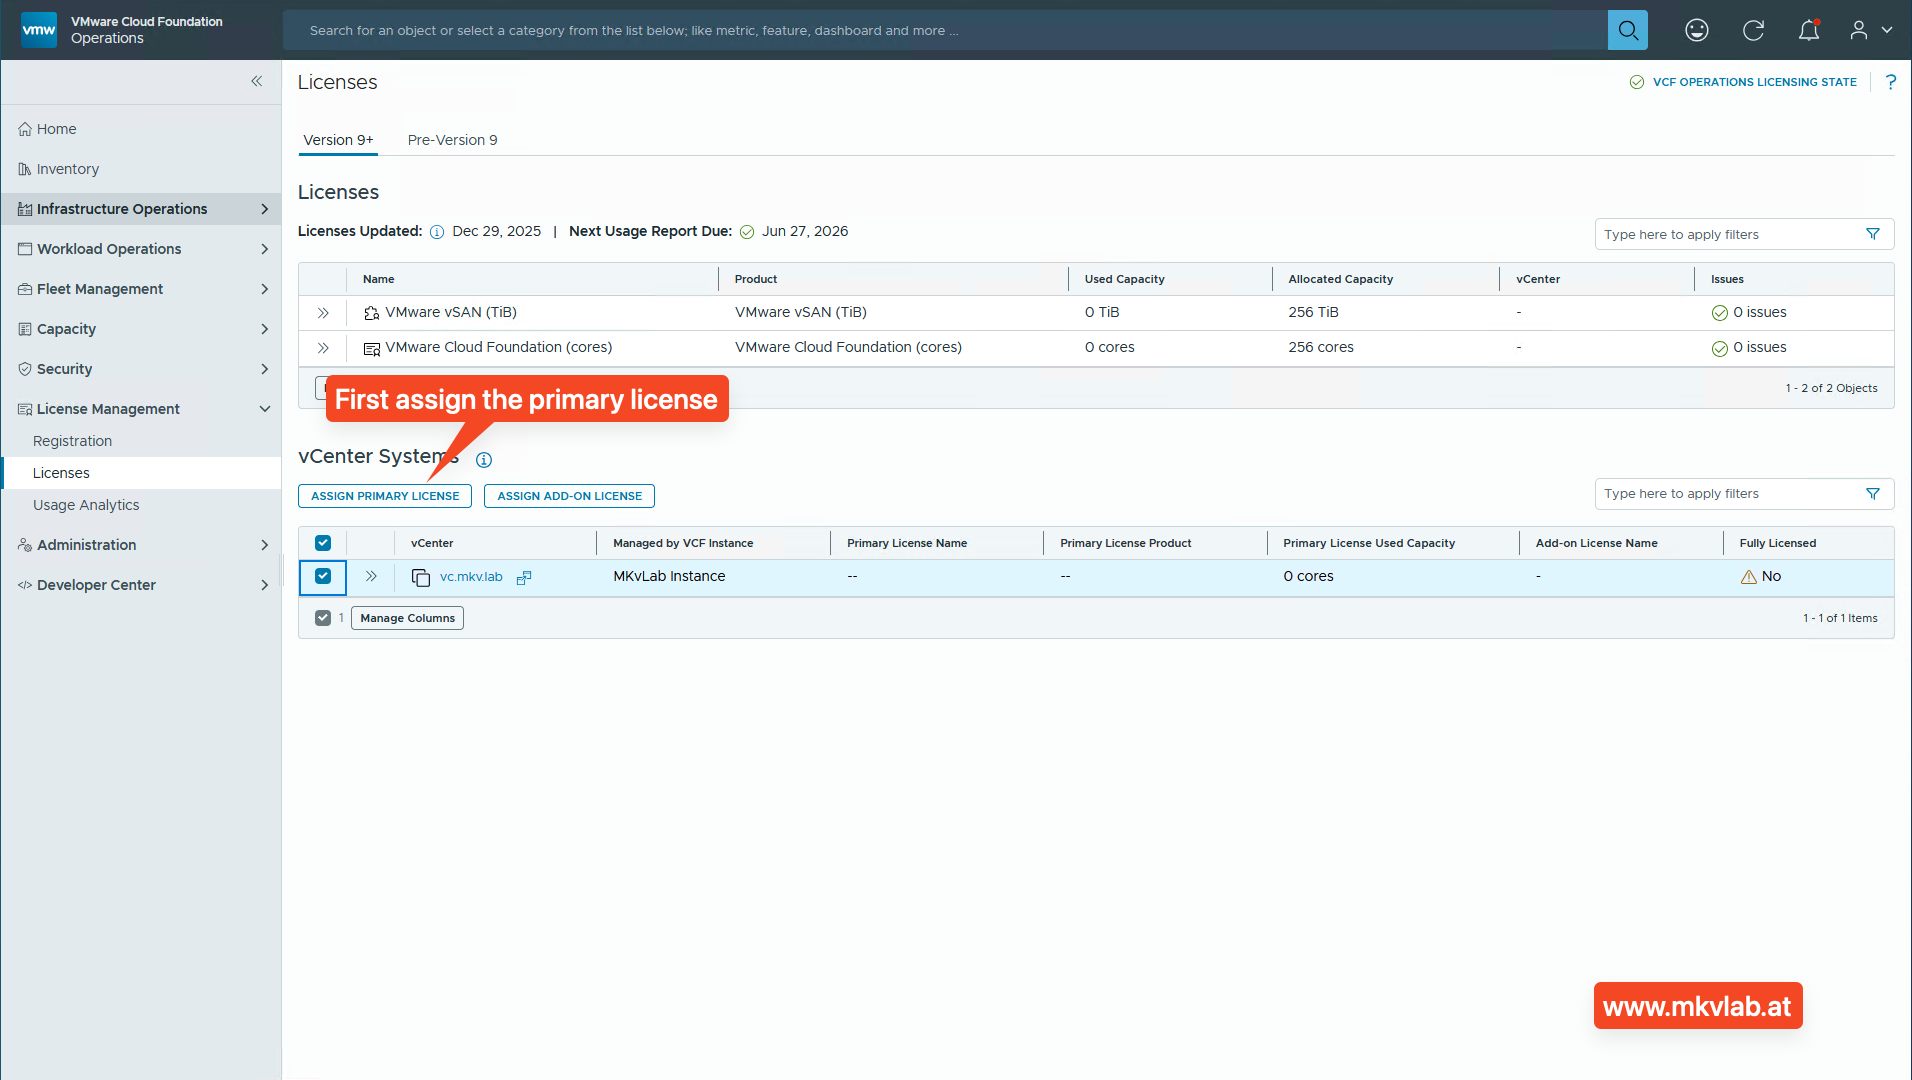Viewport: 1912px width, 1080px height.
Task: Click the user account icon top right
Action: click(x=1860, y=30)
